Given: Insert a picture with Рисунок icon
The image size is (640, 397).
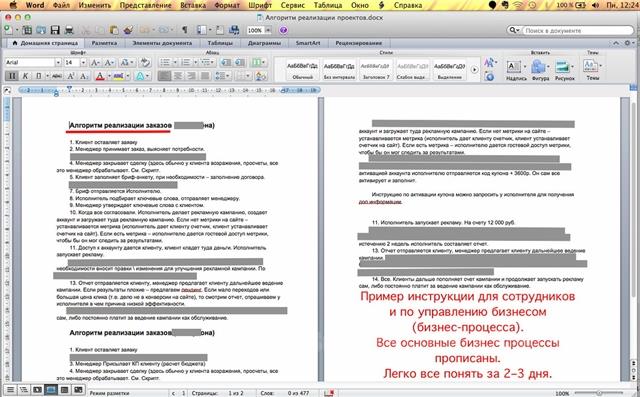Looking at the screenshot, I should click(x=564, y=69).
